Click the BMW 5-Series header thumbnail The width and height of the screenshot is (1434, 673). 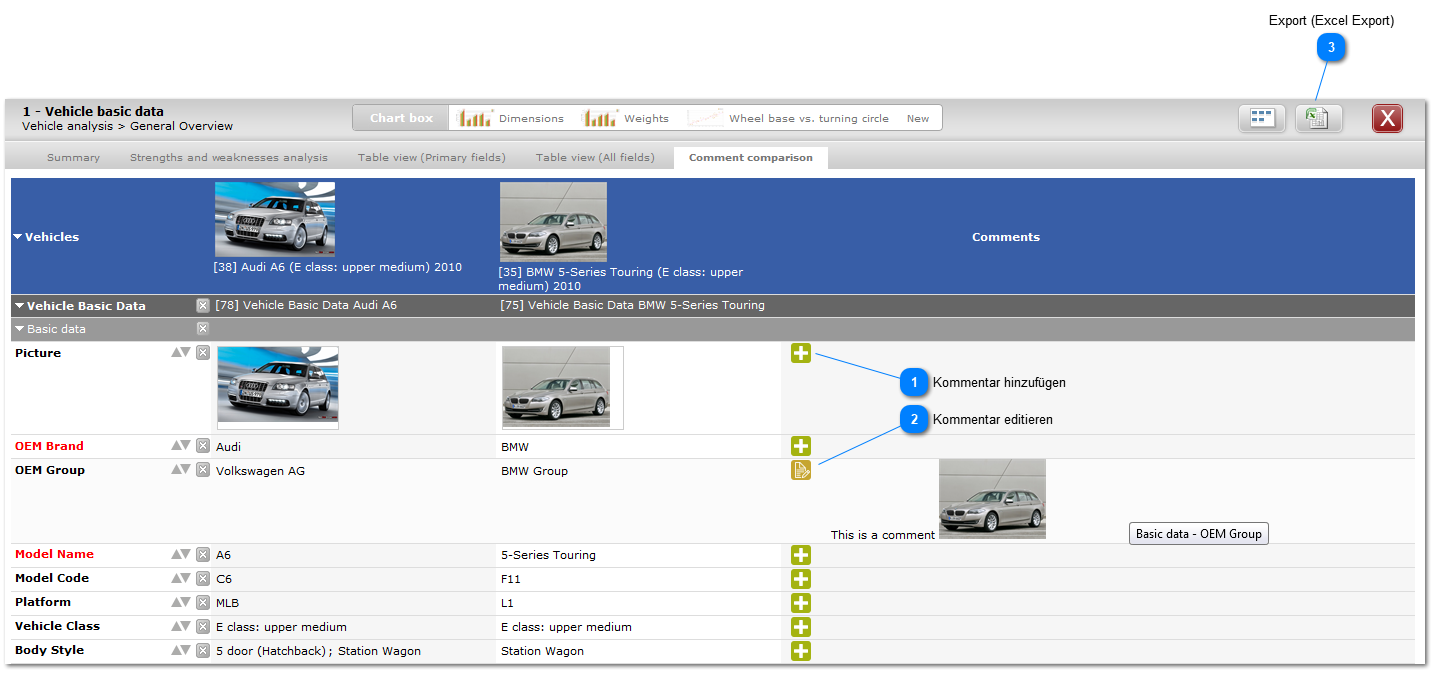pos(553,222)
